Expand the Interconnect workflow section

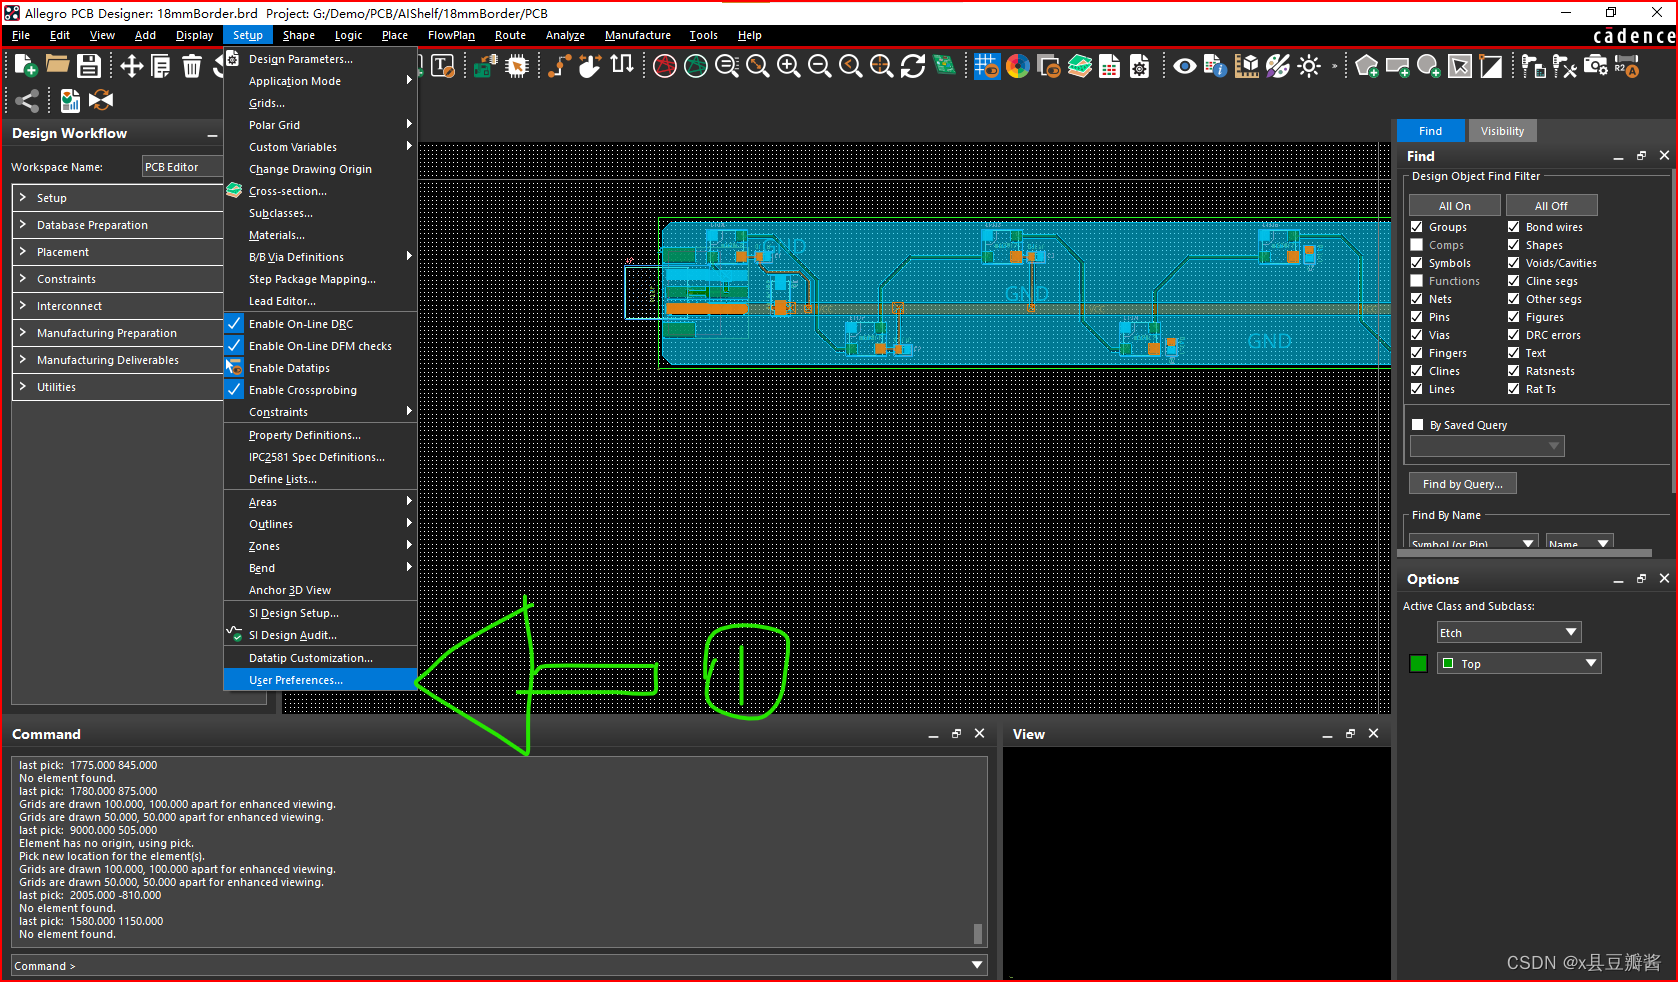pyautogui.click(x=23, y=306)
